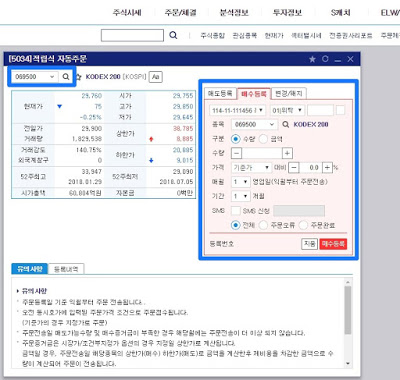This screenshot has height=380, width=400.
Task: Click the 관심종목 shortcut link
Action: click(245, 35)
